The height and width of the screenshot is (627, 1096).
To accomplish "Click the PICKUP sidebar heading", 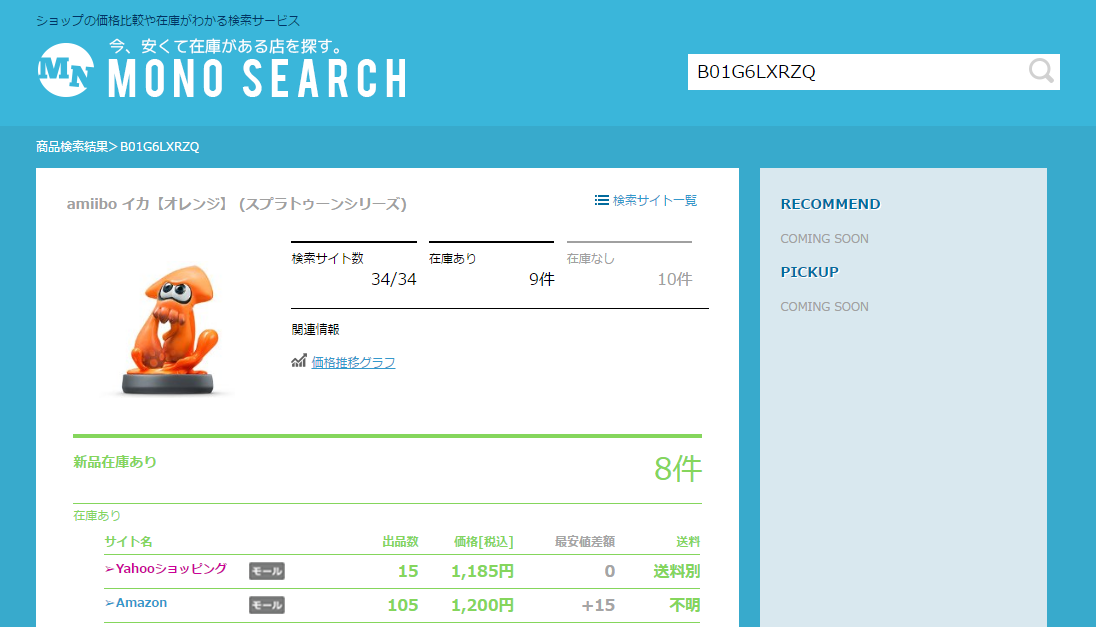I will [809, 272].
